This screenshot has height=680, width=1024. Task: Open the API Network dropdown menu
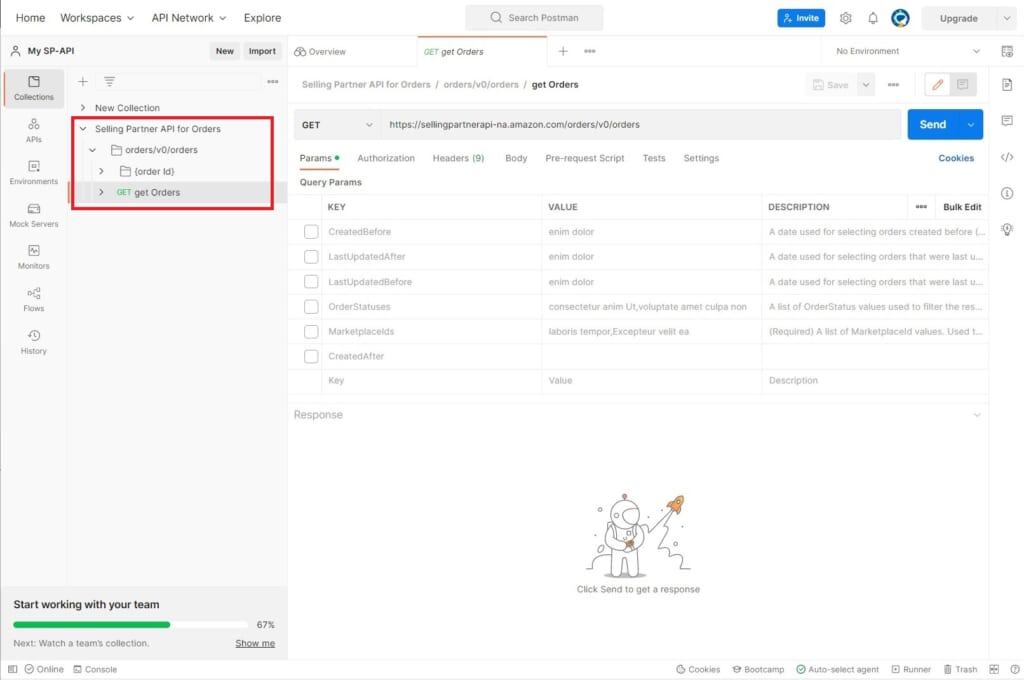tap(189, 18)
